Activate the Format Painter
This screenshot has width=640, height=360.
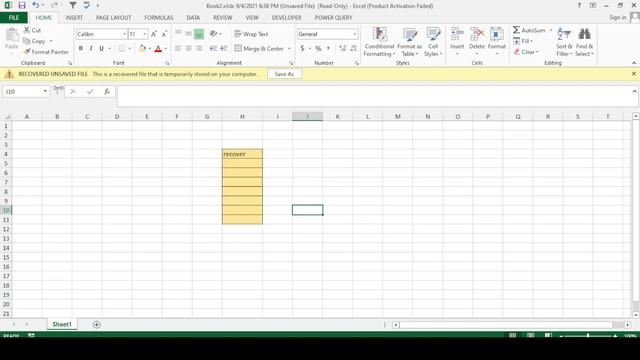pos(46,52)
